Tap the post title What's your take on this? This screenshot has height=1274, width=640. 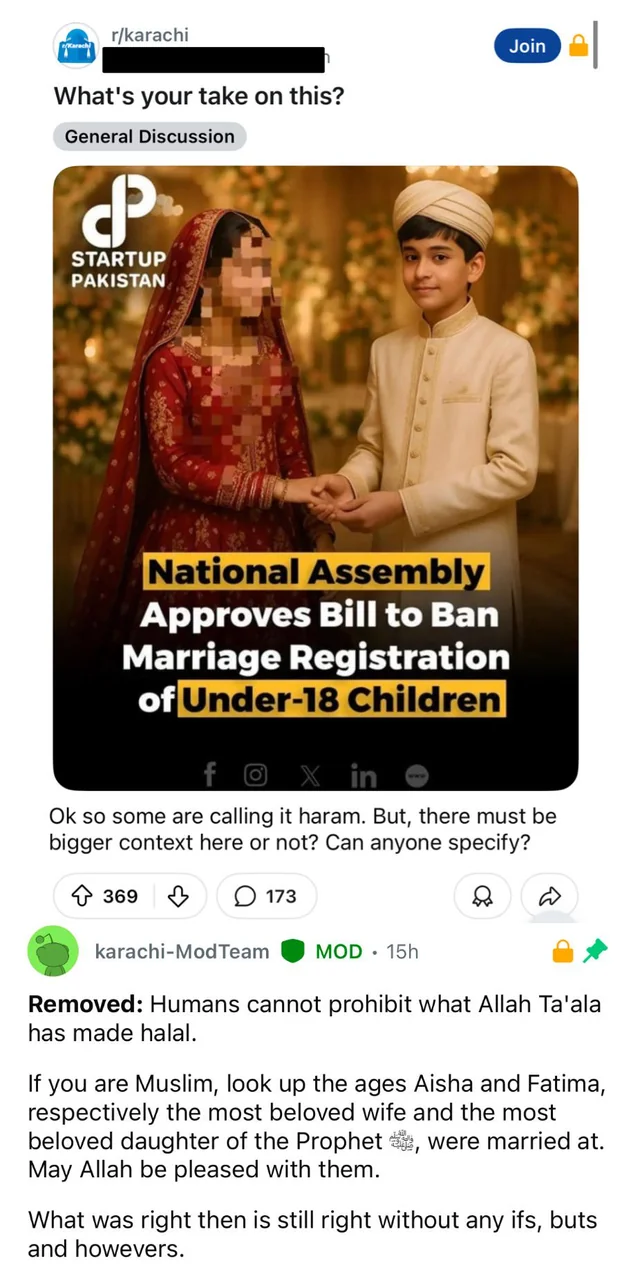[x=199, y=97]
